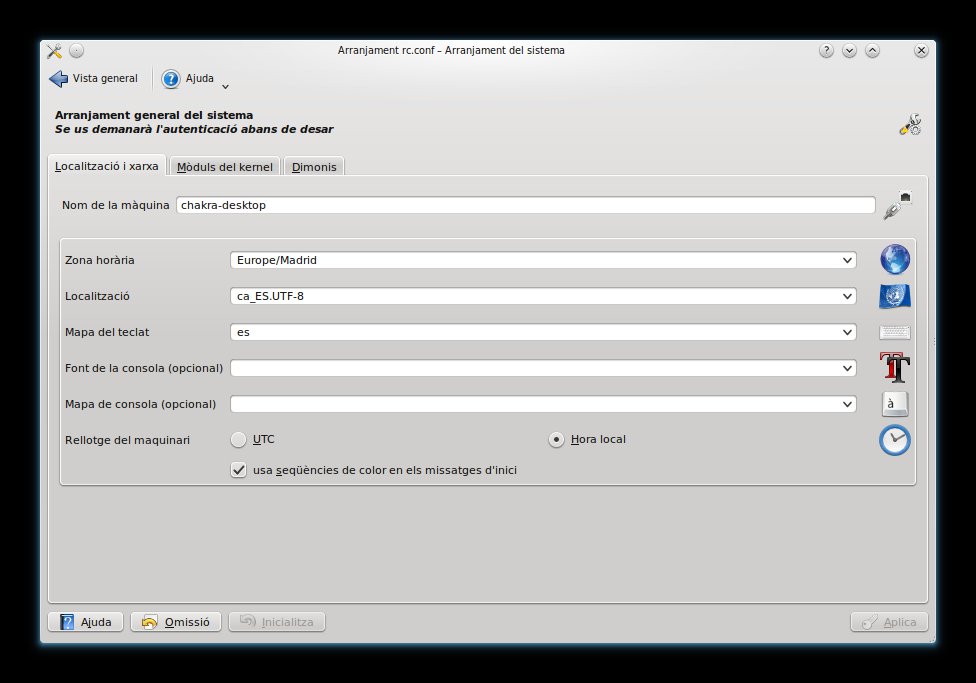Click the keyboard icon next to Mapa del teclat

(x=894, y=332)
